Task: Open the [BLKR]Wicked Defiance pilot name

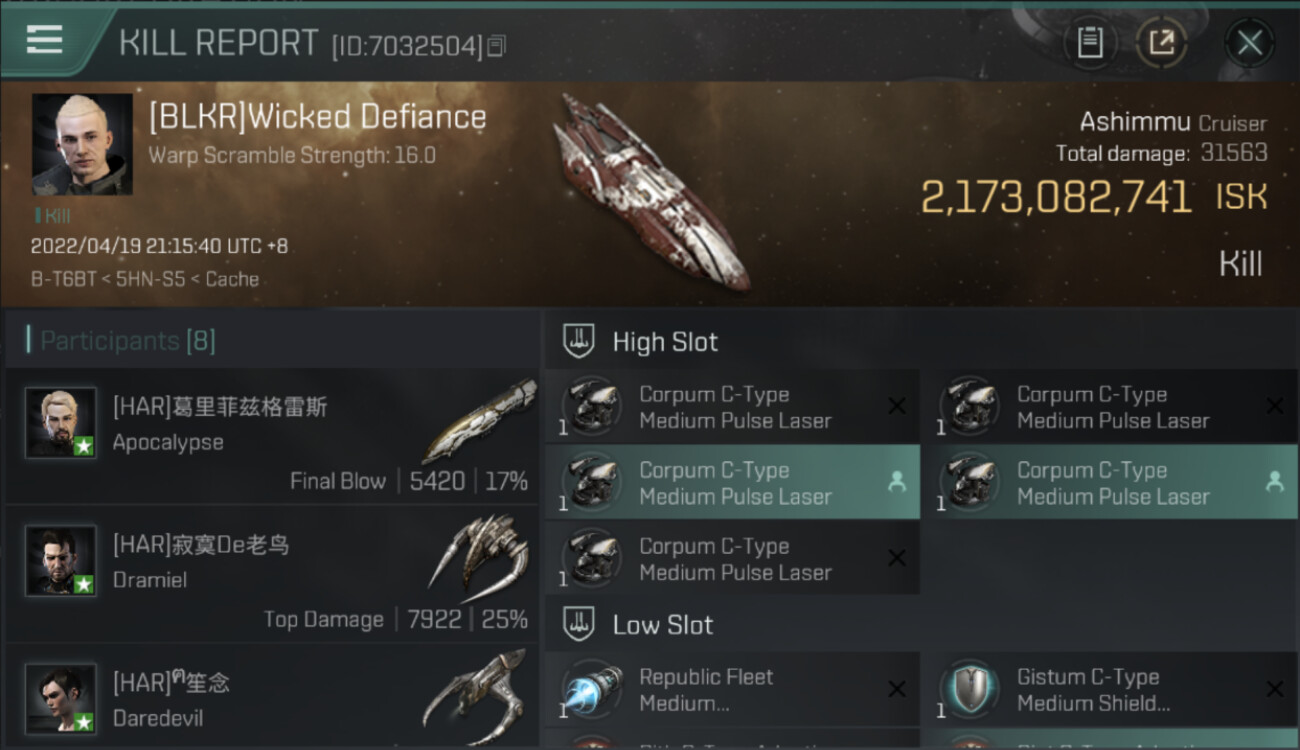Action: (317, 117)
